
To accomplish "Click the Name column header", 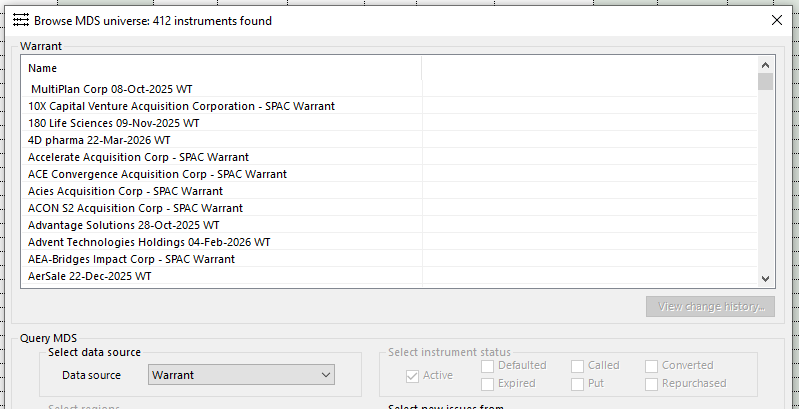I will click(x=222, y=68).
